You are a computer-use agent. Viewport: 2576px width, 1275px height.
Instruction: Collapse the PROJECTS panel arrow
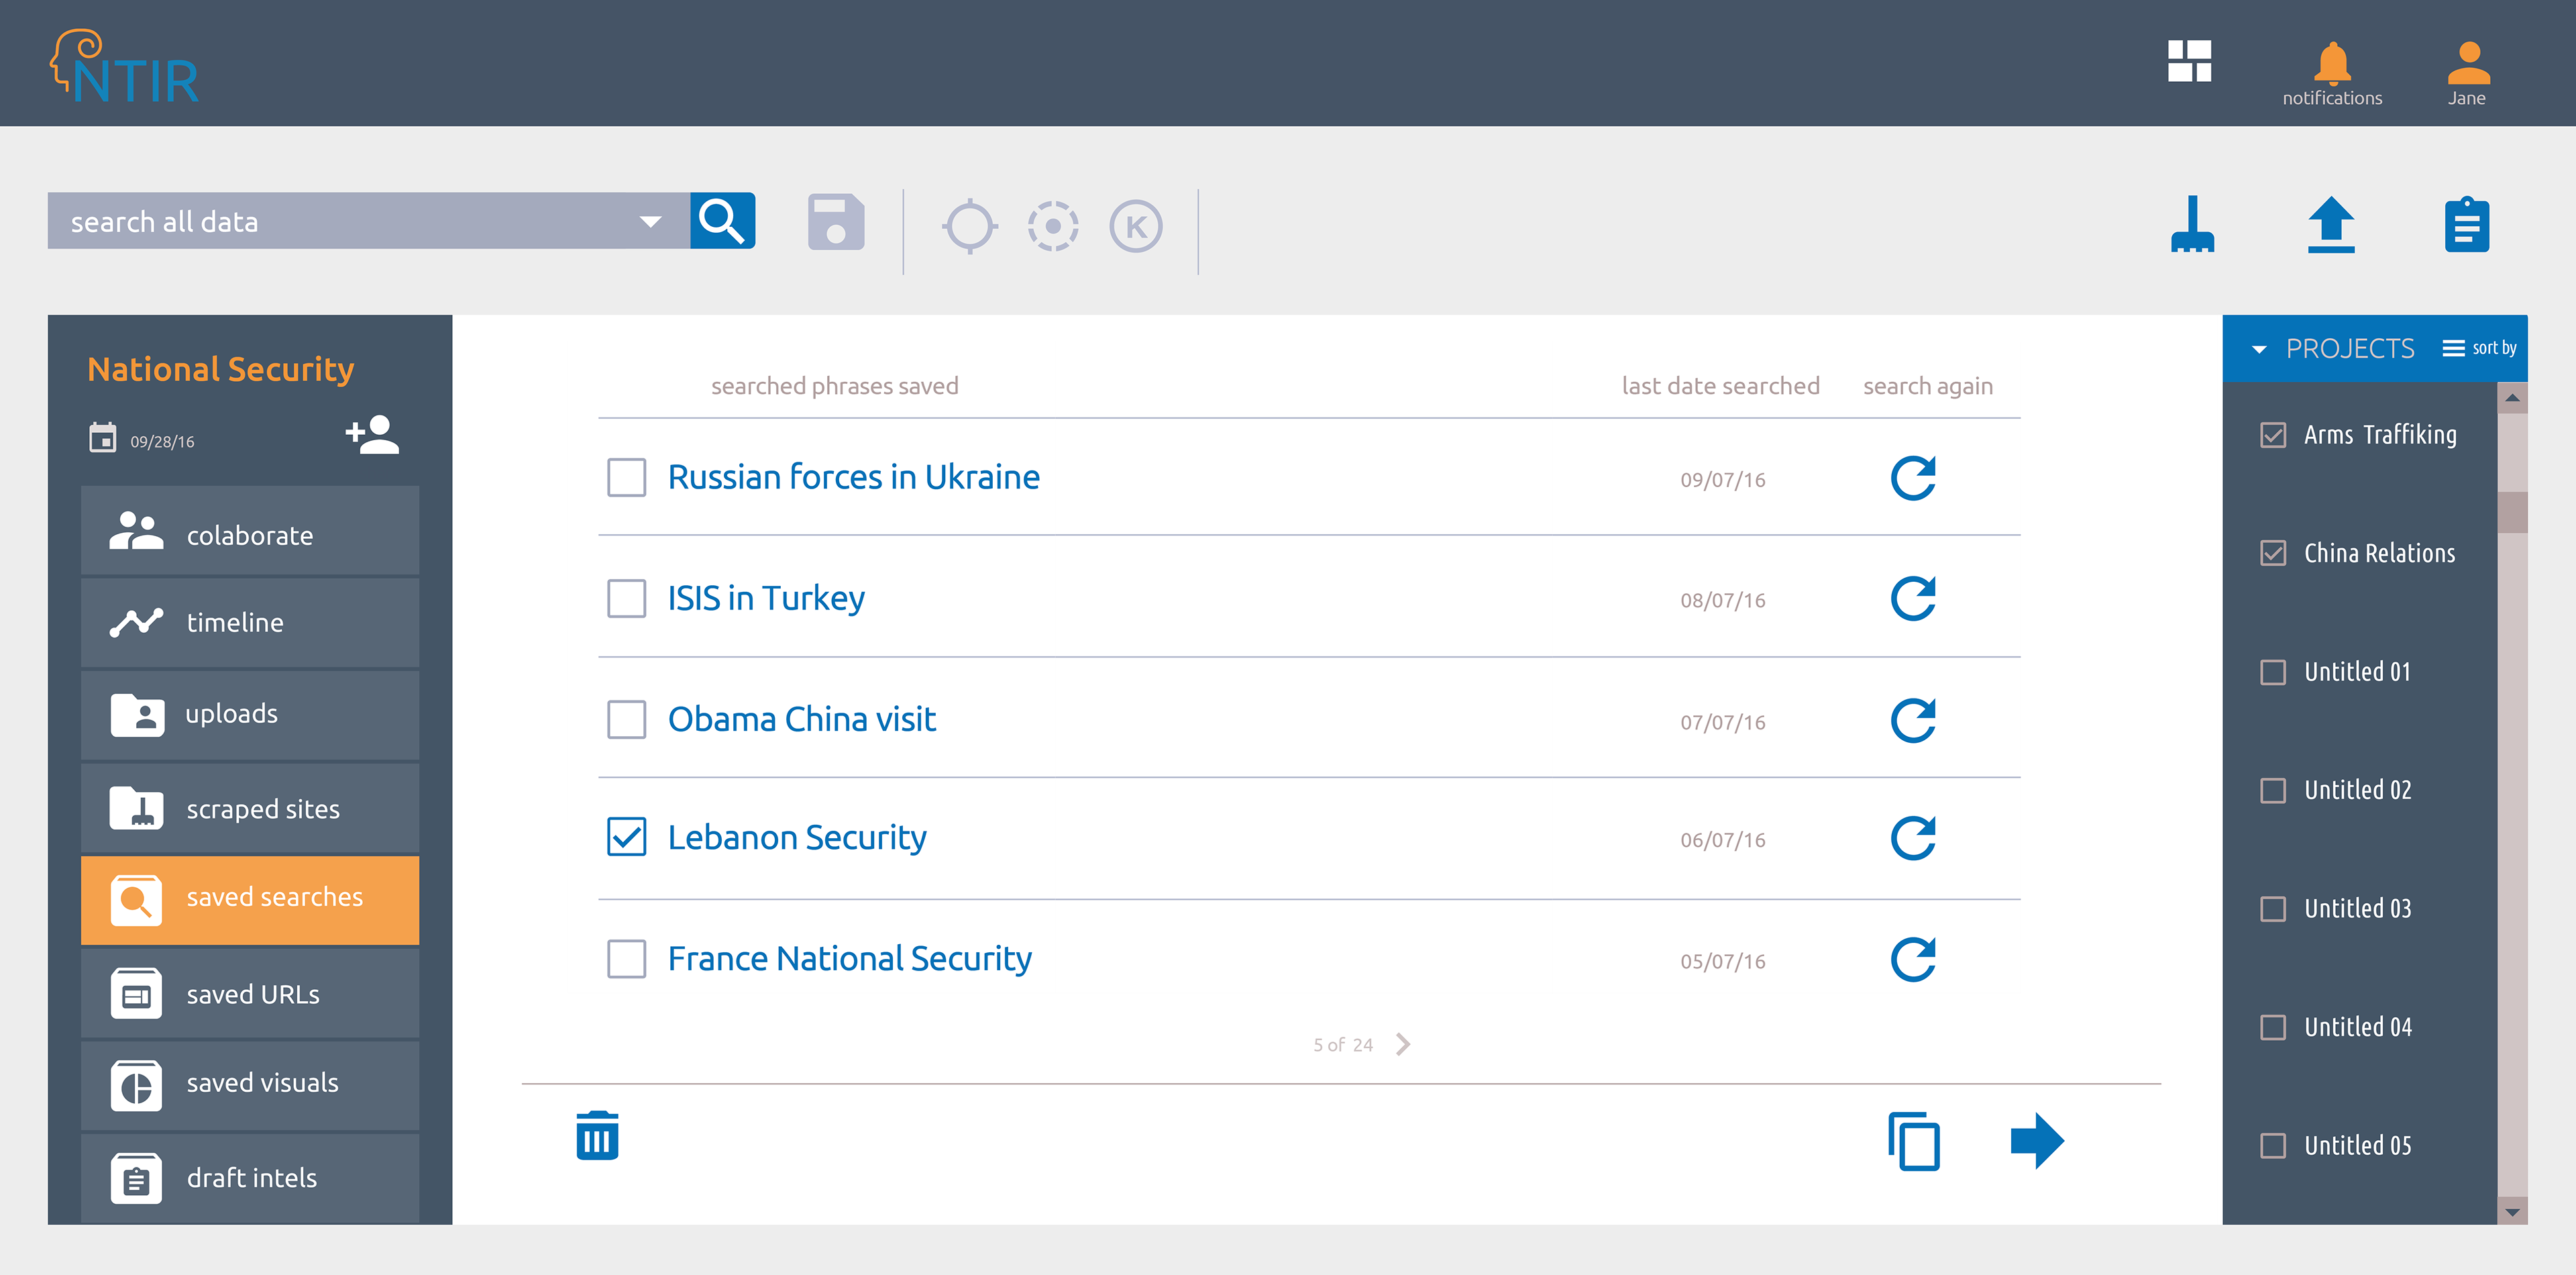pyautogui.click(x=2258, y=349)
